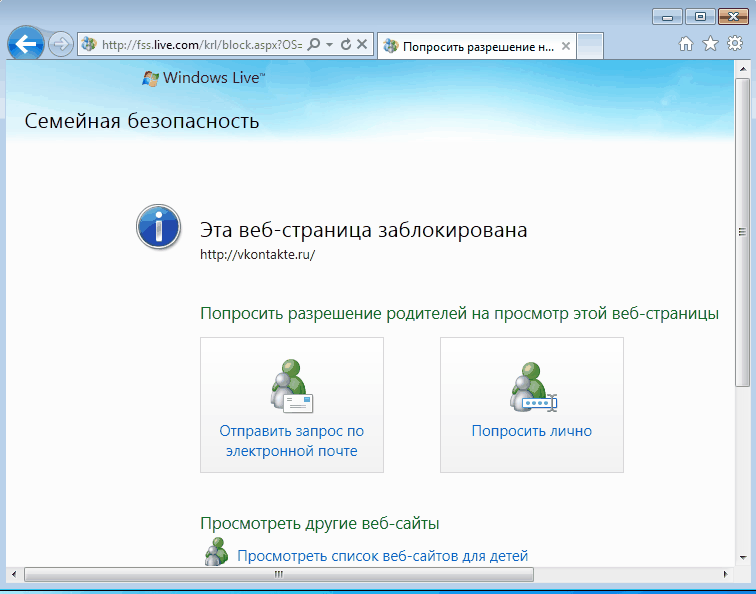The width and height of the screenshot is (756, 594).
Task: Click 'Просмотреть другие веб-сайты' heading
Action: (x=320, y=523)
